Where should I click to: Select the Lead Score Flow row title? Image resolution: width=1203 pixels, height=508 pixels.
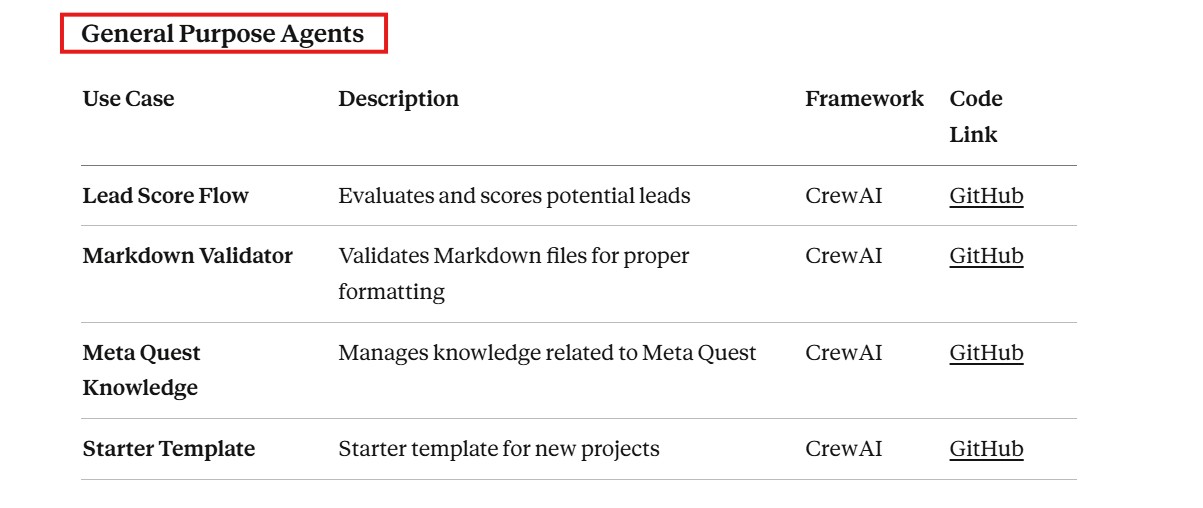165,196
